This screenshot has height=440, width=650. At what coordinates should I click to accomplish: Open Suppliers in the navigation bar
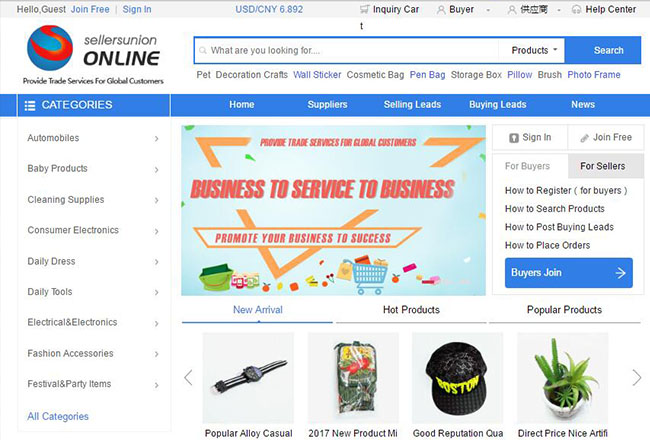pos(327,105)
